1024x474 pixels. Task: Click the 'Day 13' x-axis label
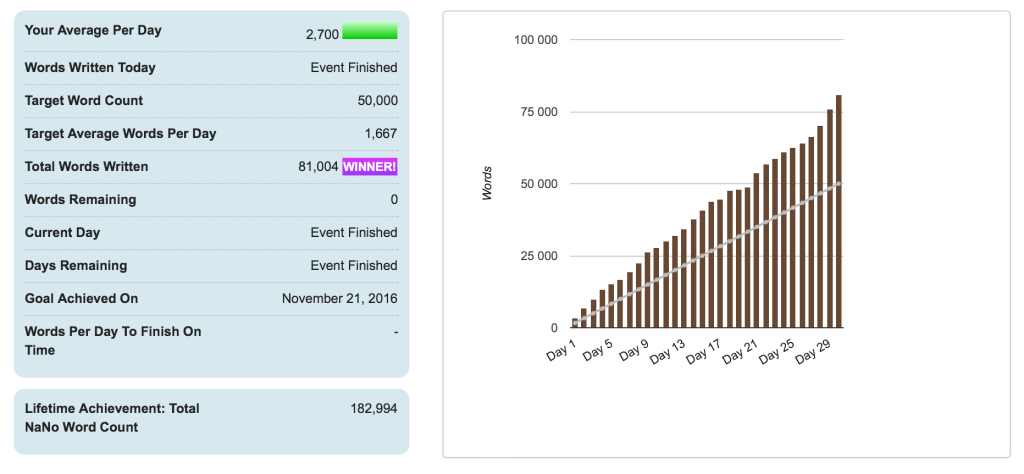[668, 352]
